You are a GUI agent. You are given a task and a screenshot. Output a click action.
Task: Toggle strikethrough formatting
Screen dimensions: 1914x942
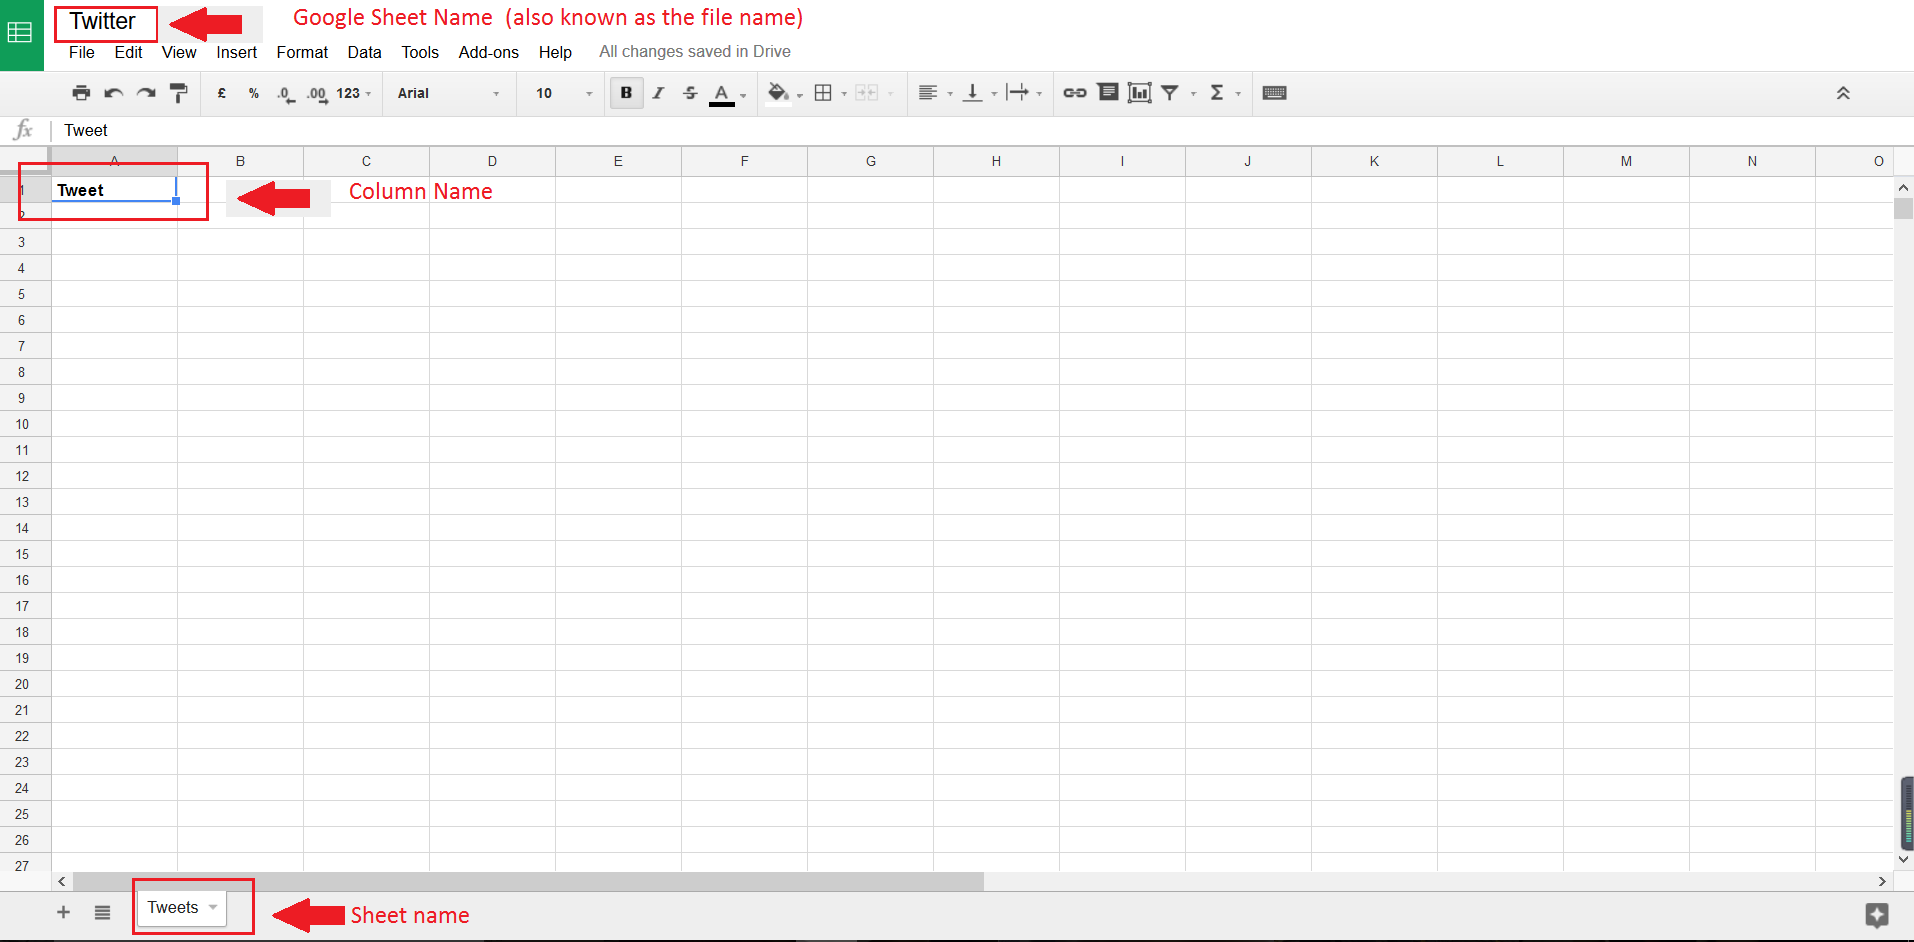point(690,93)
